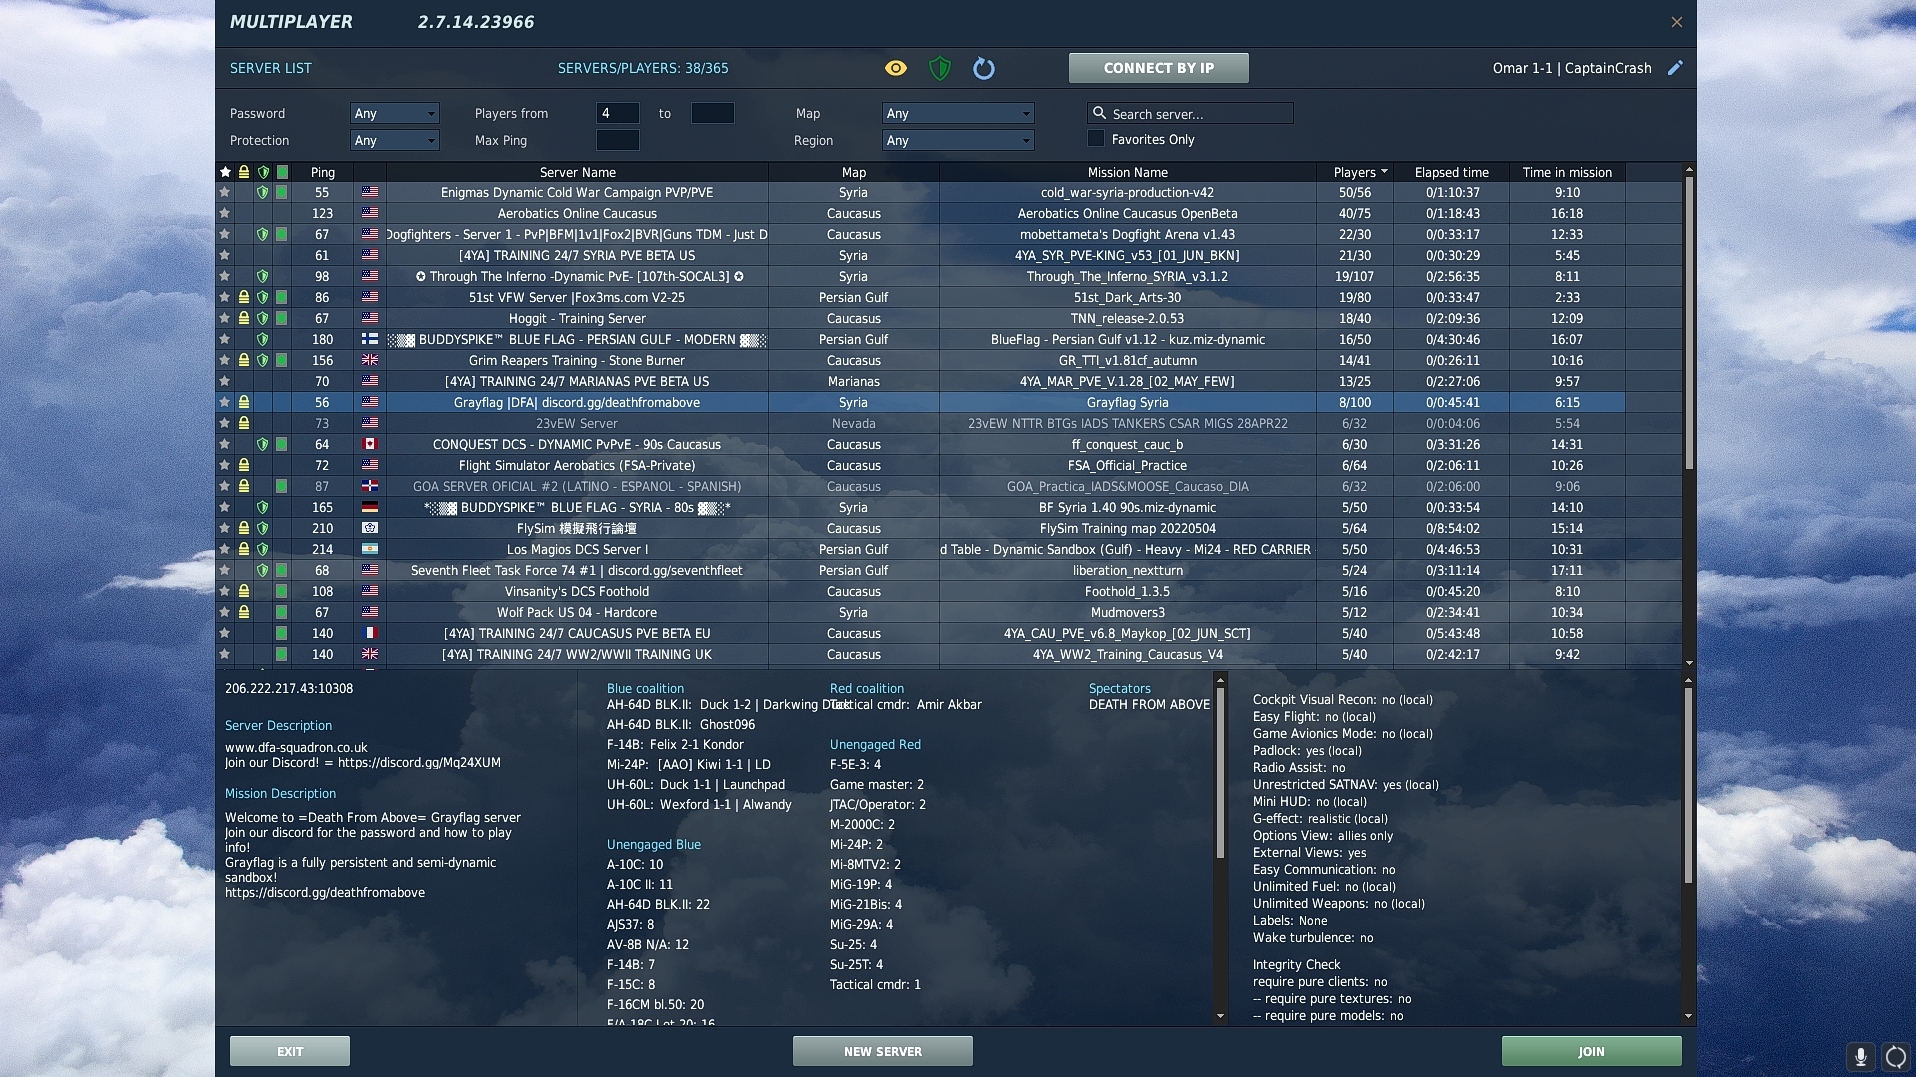This screenshot has width=1916, height=1077.
Task: Click lock icon on FlySim server row
Action: click(243, 528)
